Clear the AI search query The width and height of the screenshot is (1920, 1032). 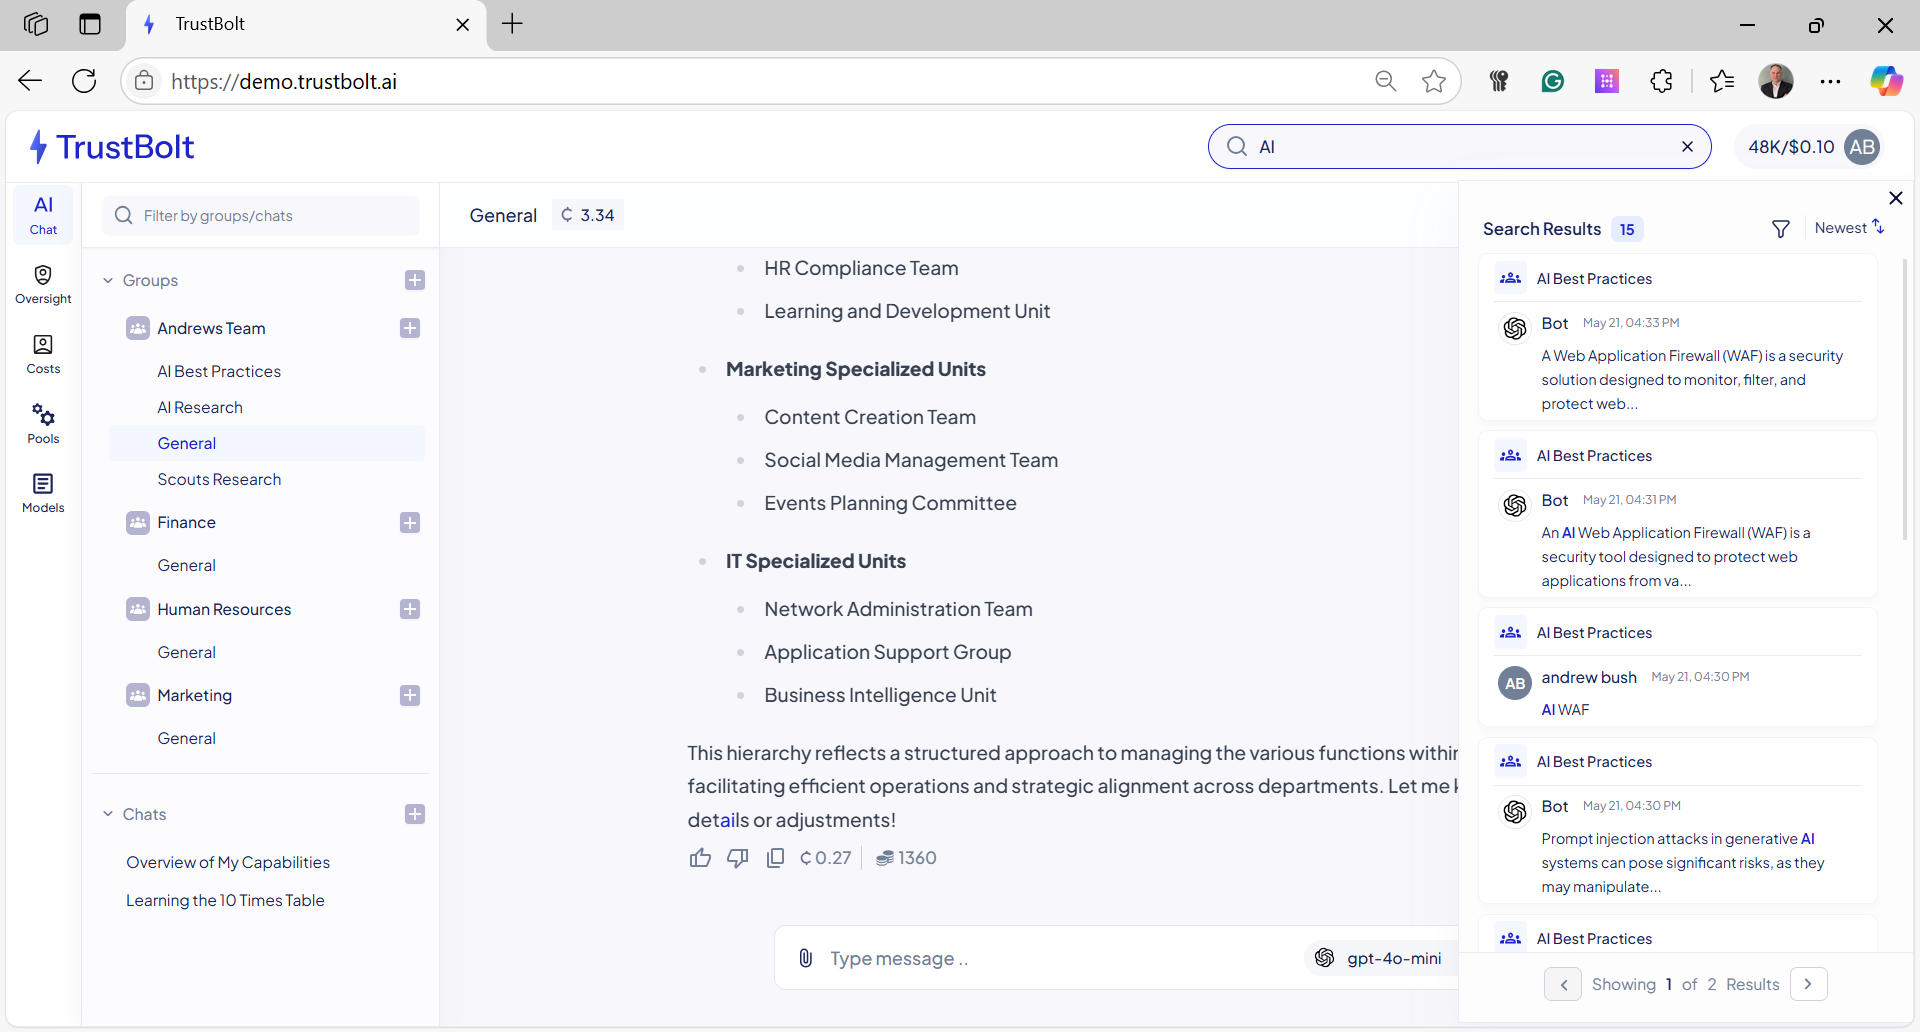(x=1687, y=147)
